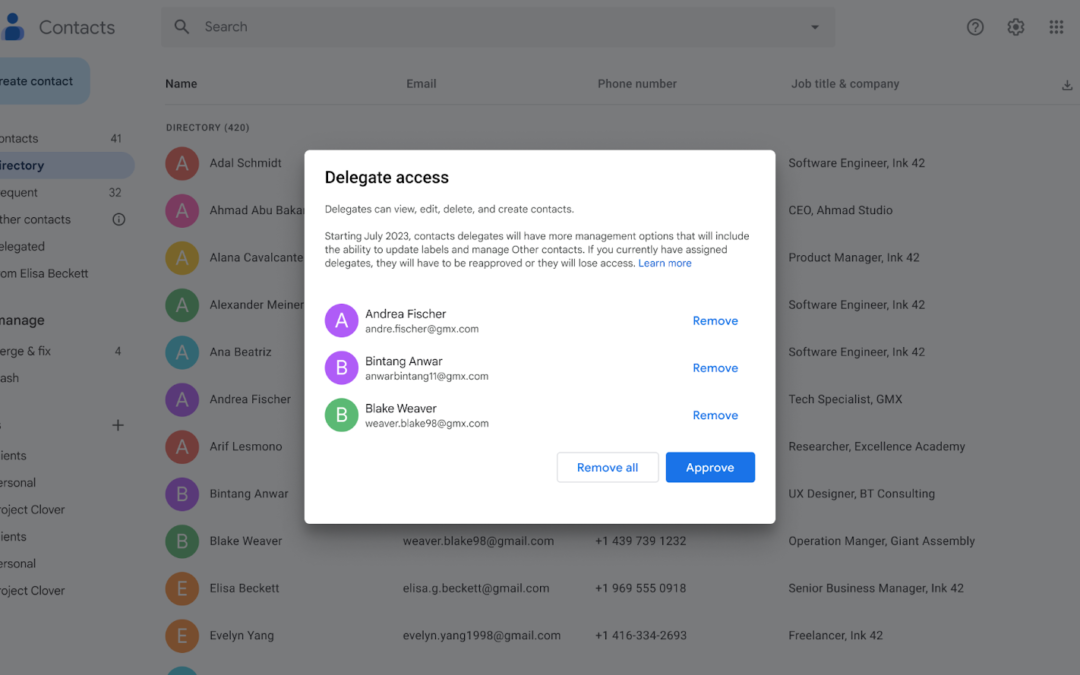Viewport: 1080px width, 675px height.
Task: Click Bintang Anwar's avatar in the dialog
Action: coord(341,368)
